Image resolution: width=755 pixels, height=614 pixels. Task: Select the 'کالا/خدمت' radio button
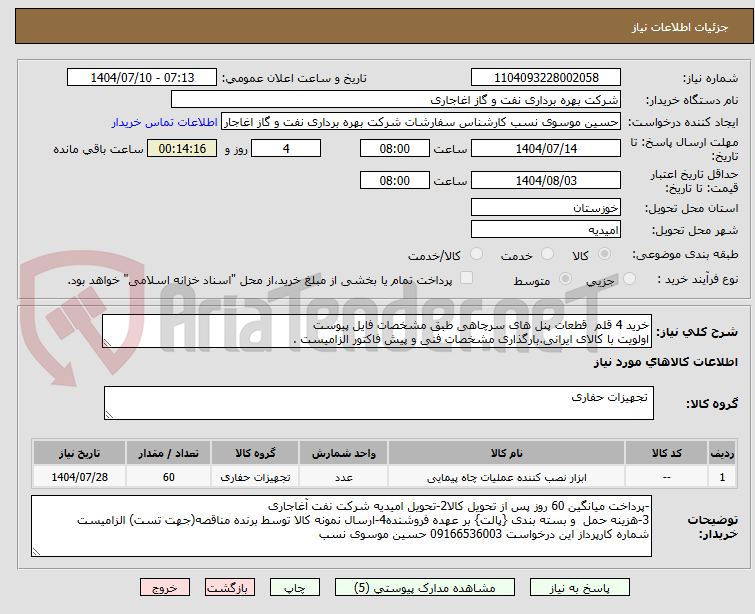(x=476, y=254)
